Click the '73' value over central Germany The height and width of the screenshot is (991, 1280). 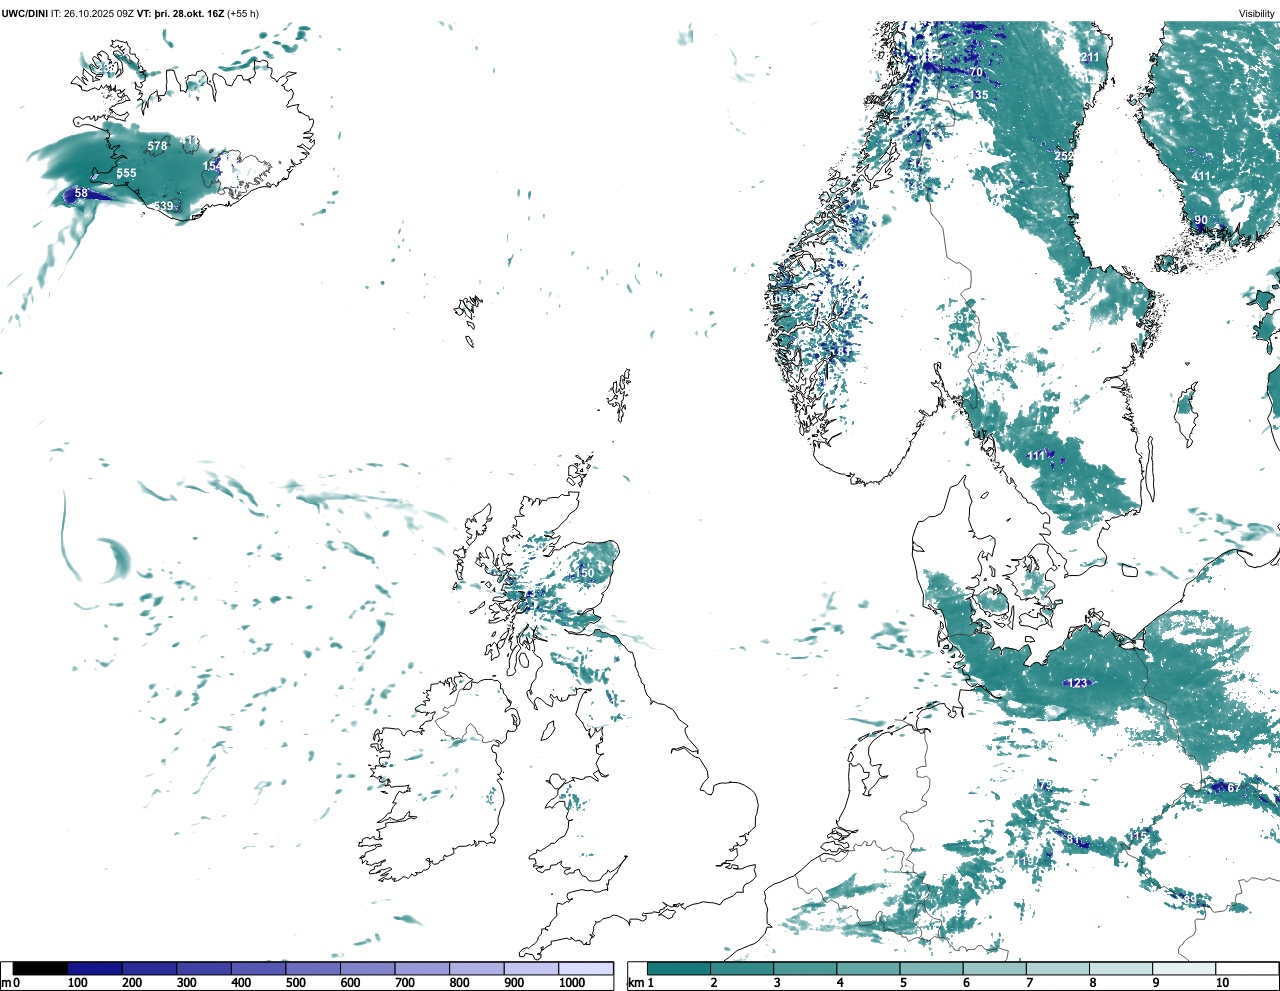pyautogui.click(x=1045, y=785)
